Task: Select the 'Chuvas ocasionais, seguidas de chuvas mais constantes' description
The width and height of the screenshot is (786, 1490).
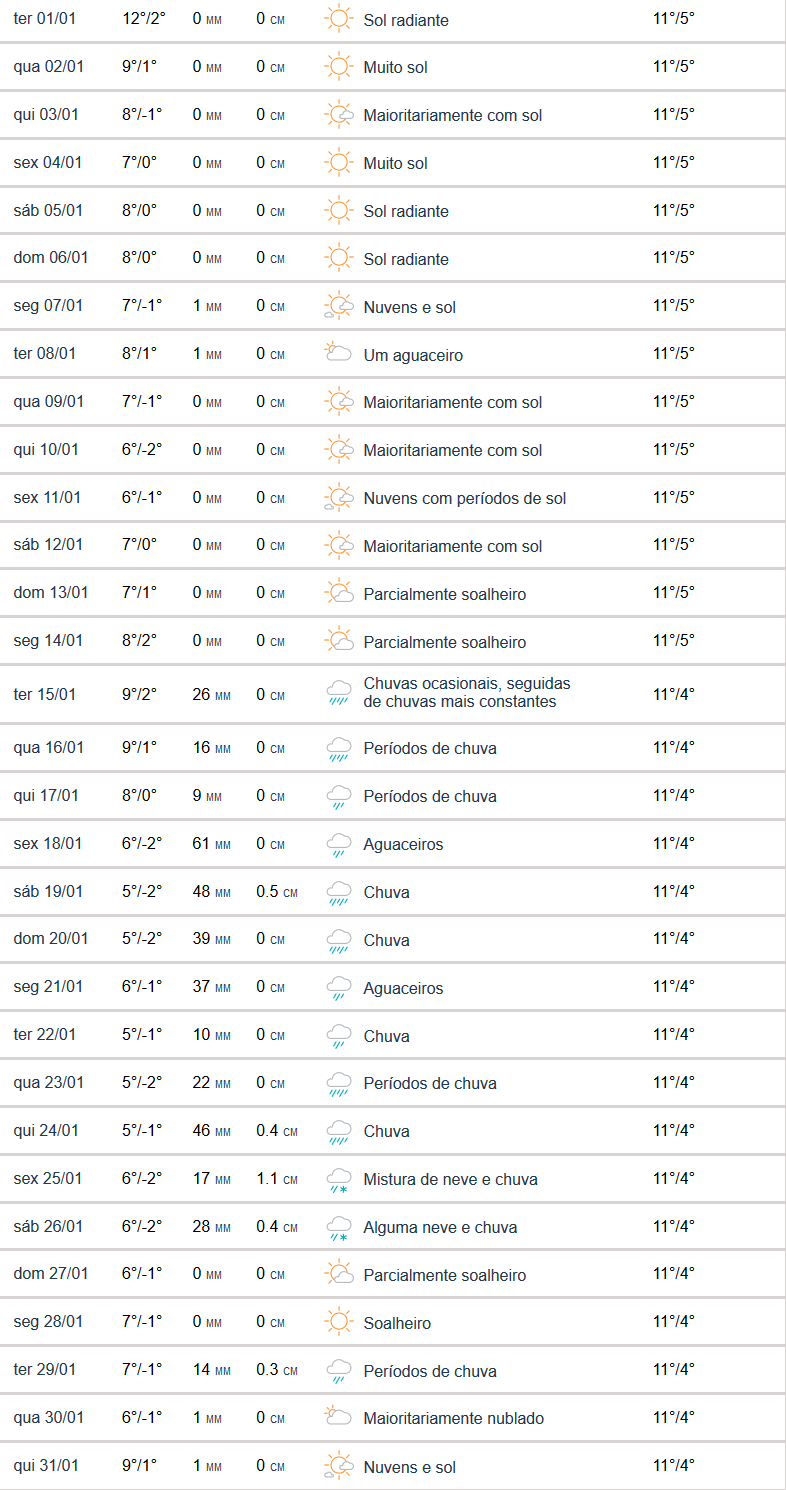Action: (467, 693)
